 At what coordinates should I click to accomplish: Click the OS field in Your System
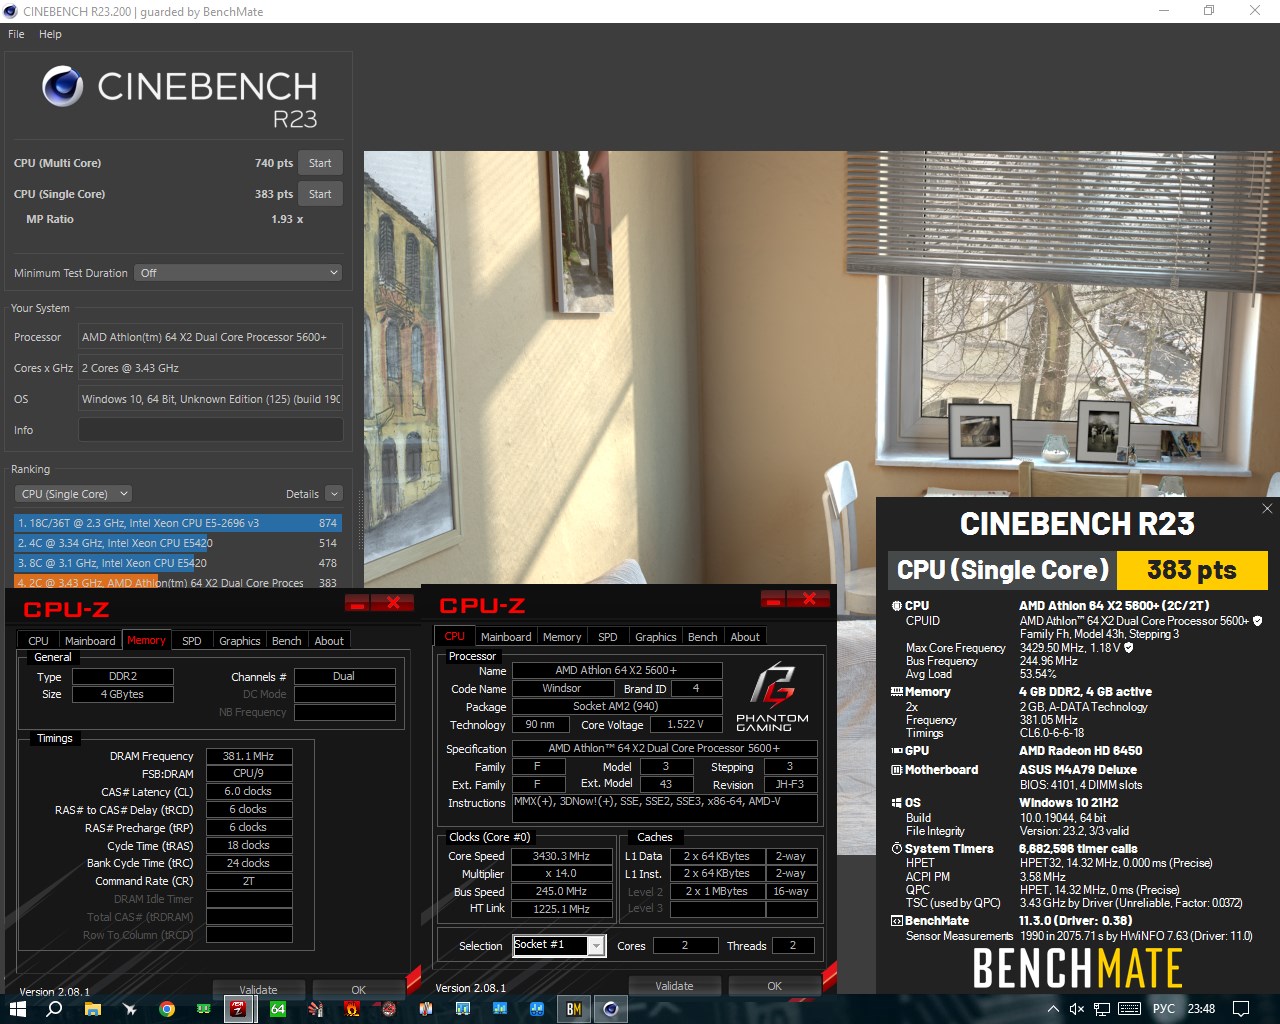[210, 399]
